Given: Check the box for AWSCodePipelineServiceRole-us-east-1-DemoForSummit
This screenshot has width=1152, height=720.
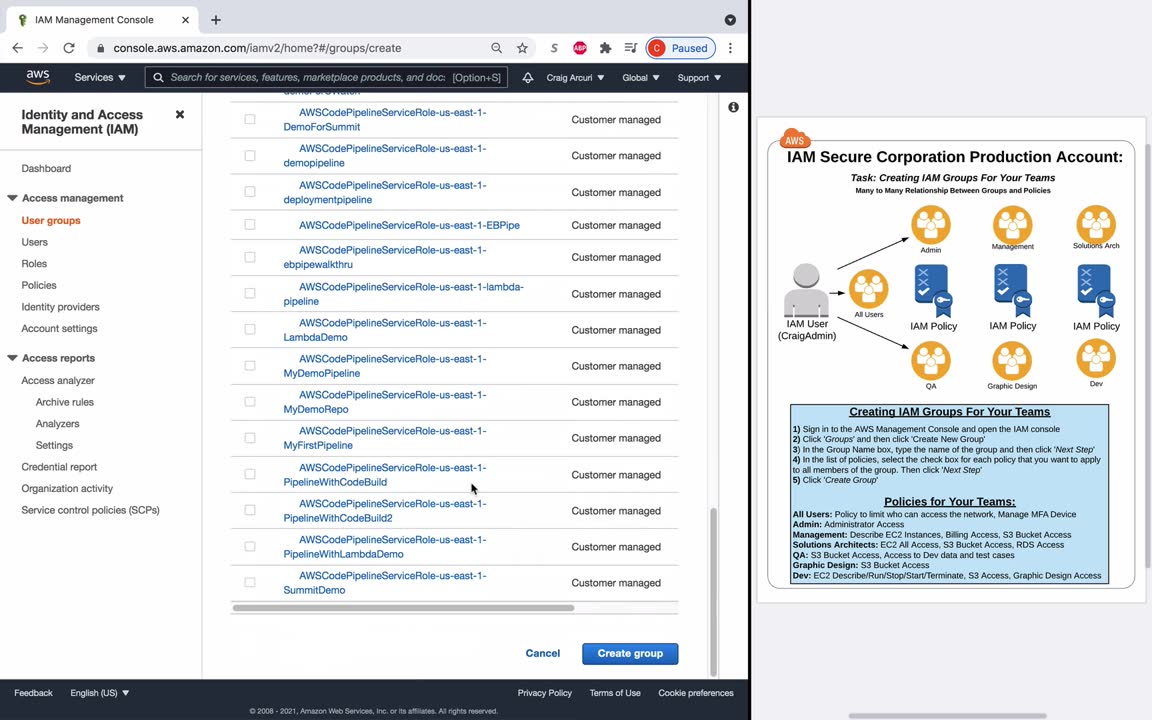Looking at the screenshot, I should pyautogui.click(x=250, y=119).
